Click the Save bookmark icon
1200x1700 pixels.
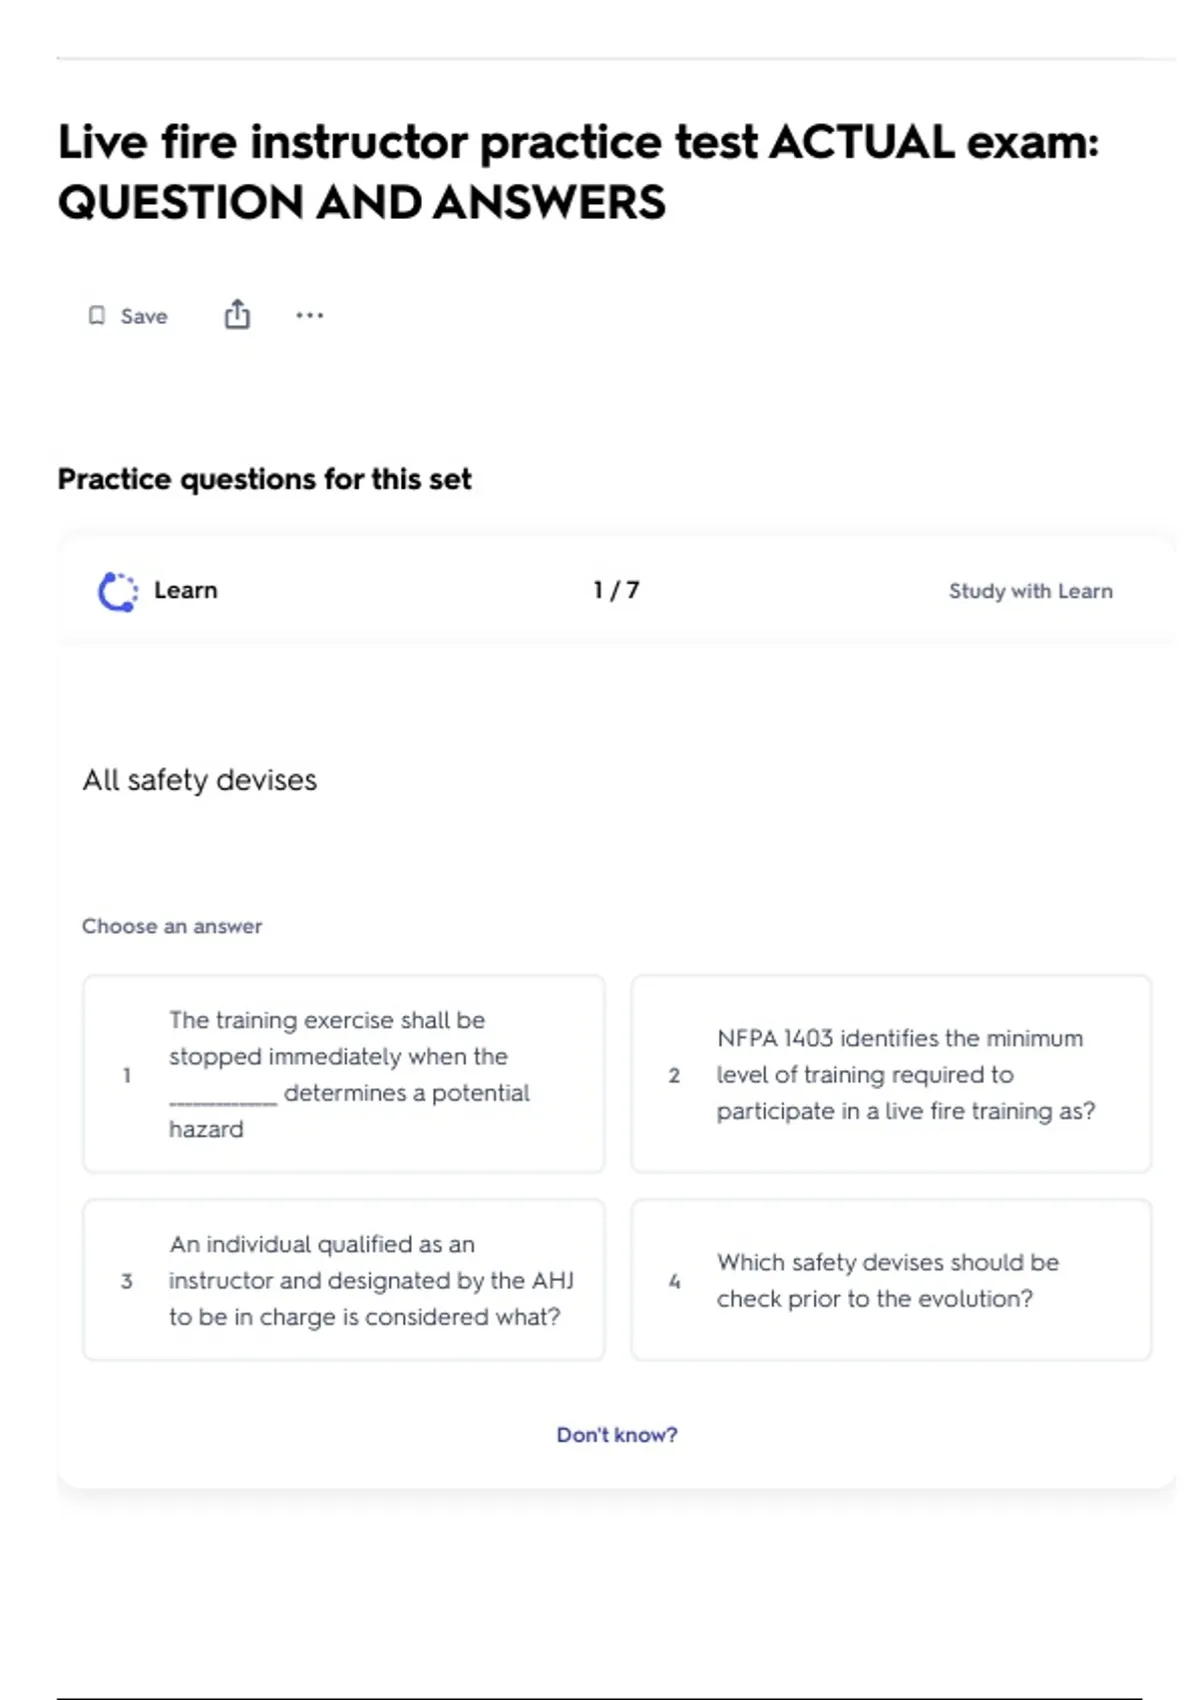(97, 316)
